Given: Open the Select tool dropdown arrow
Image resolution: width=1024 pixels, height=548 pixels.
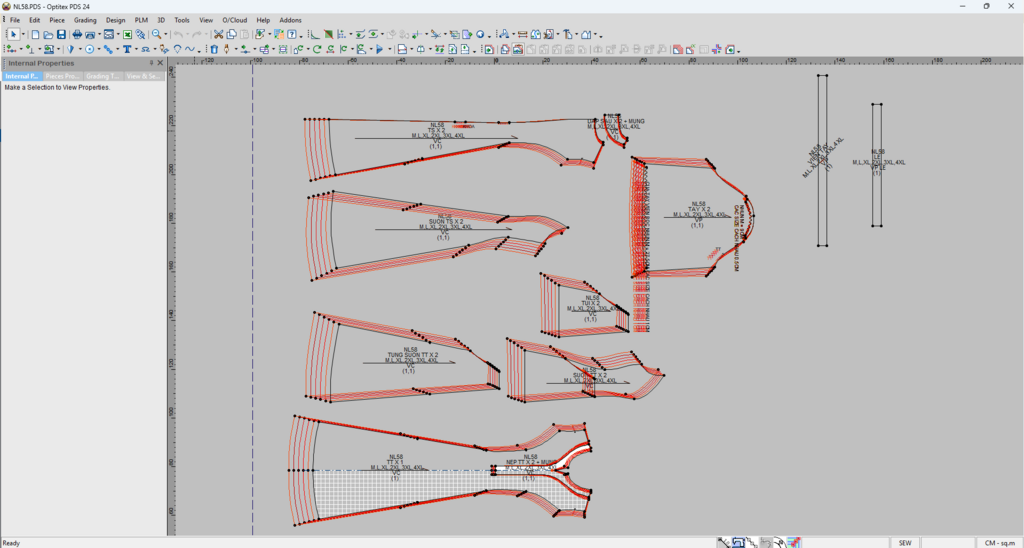Looking at the screenshot, I should [x=23, y=34].
